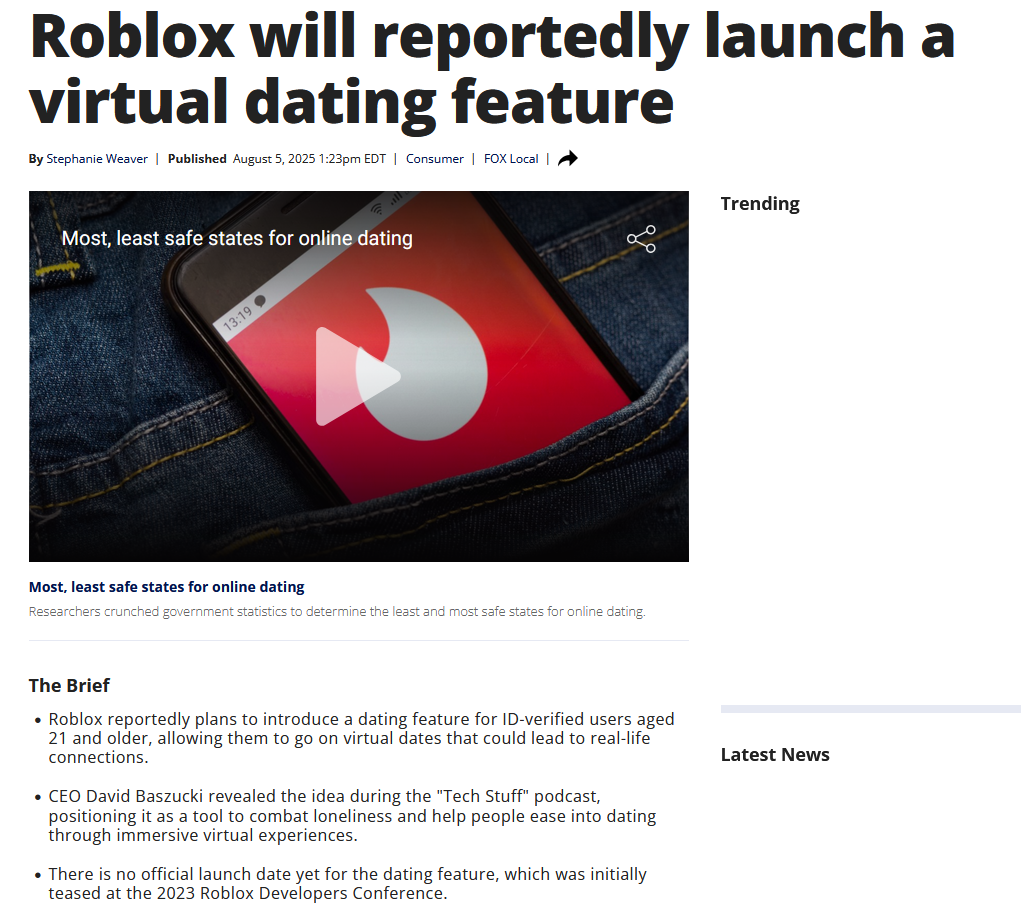
Task: Click the gray divider bar above Latest News
Action: click(x=870, y=709)
